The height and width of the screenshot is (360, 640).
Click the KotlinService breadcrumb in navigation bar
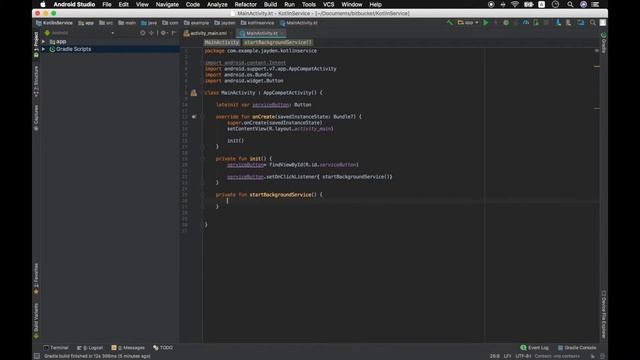coord(54,23)
